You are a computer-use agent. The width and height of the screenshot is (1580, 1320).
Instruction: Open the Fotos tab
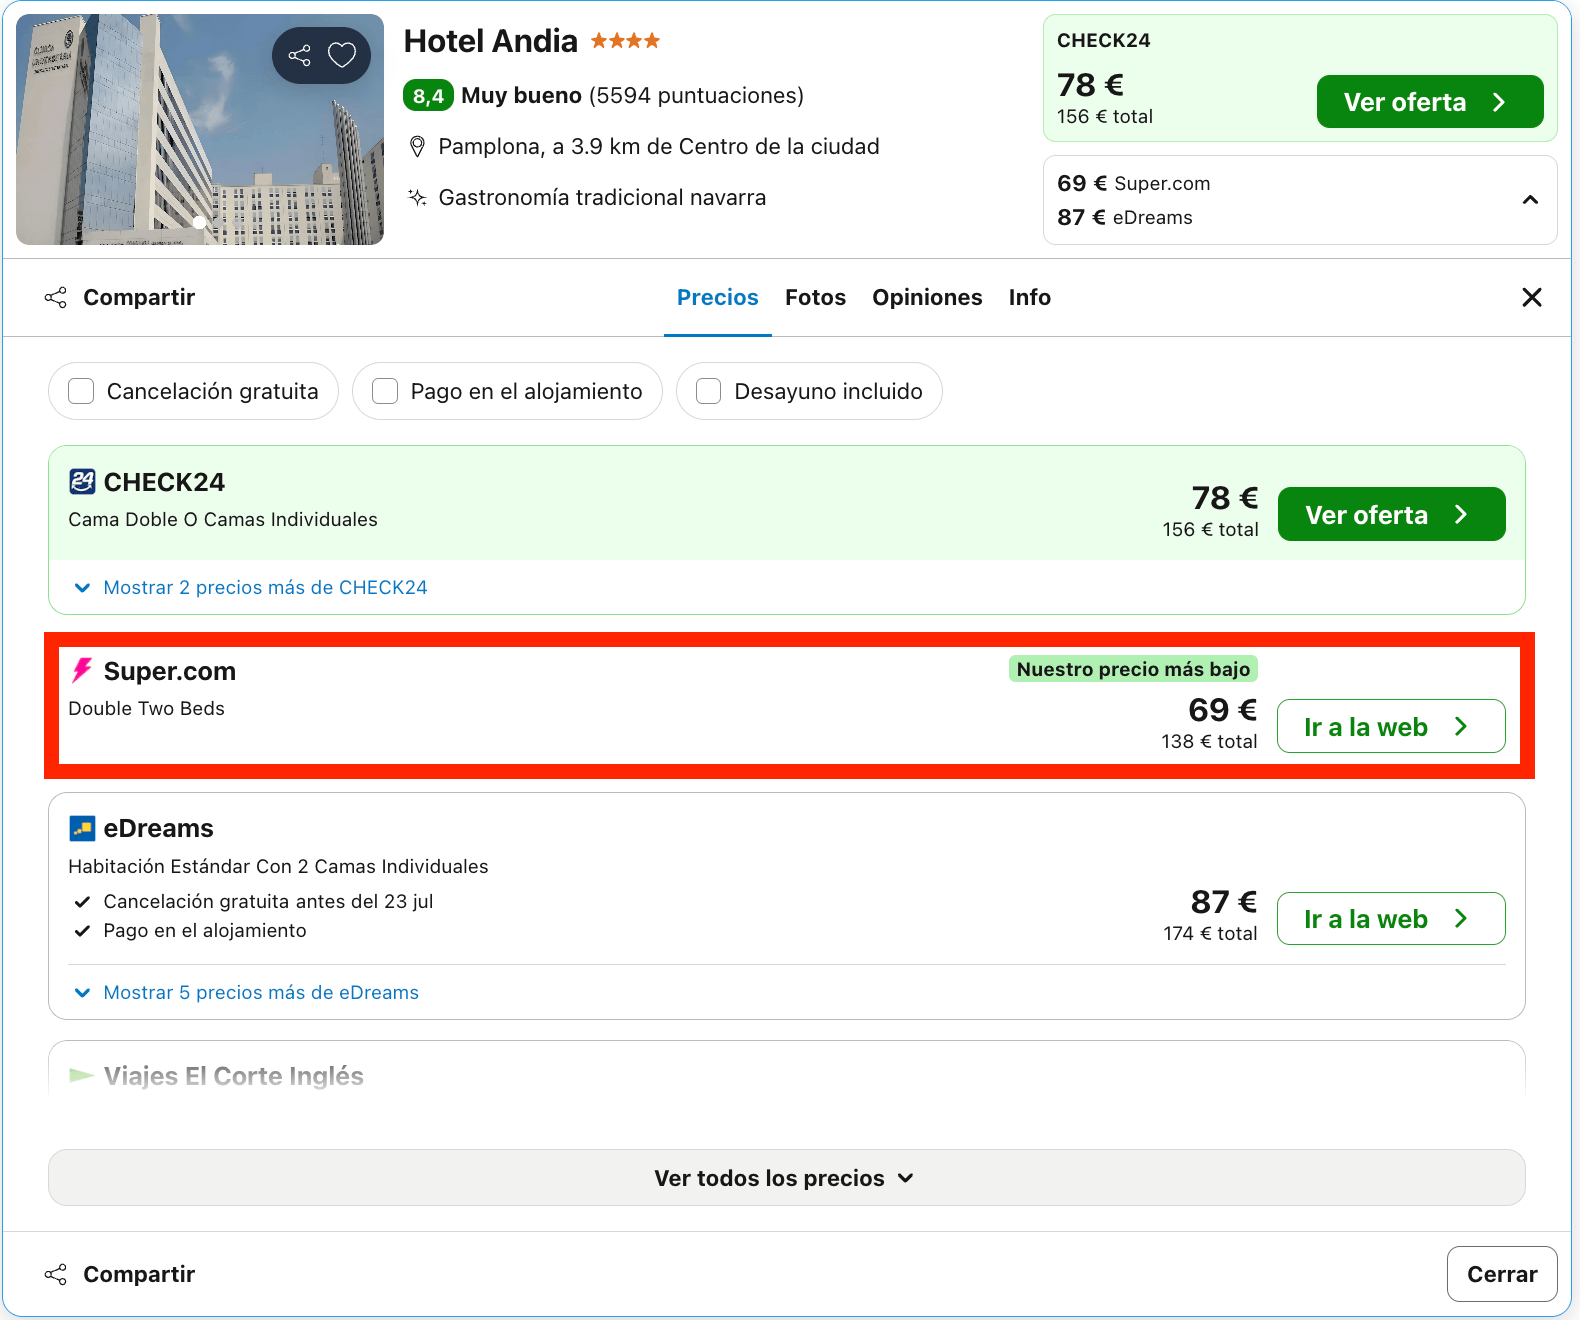point(815,297)
